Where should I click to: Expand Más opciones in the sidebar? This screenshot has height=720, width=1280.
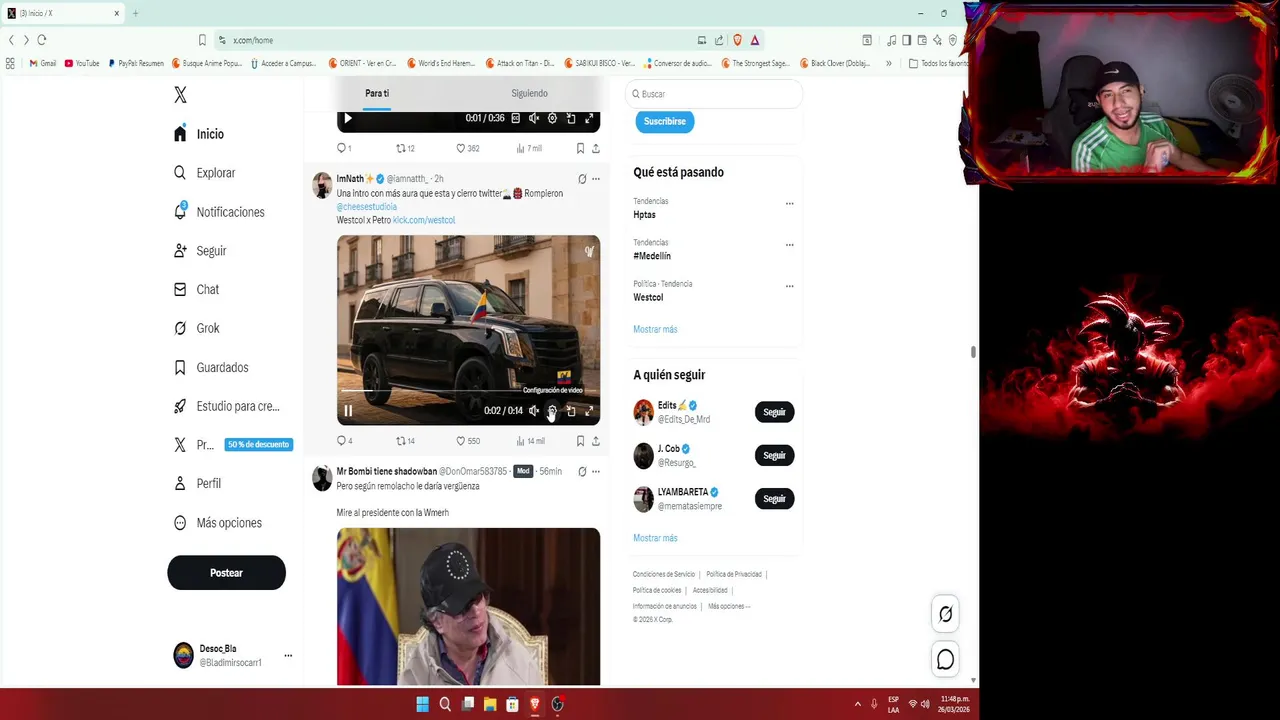tap(217, 523)
